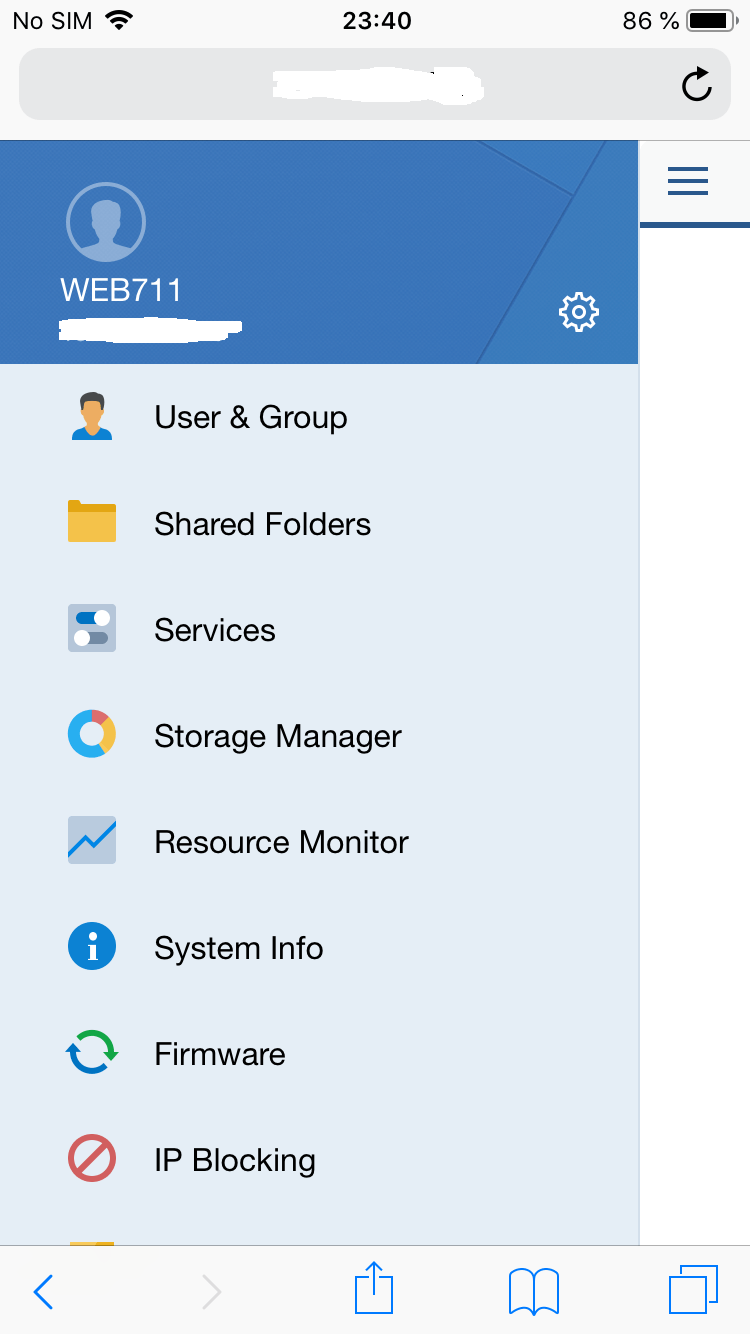Click the Storage Manager donut chart icon
This screenshot has height=1334, width=750.
92,735
